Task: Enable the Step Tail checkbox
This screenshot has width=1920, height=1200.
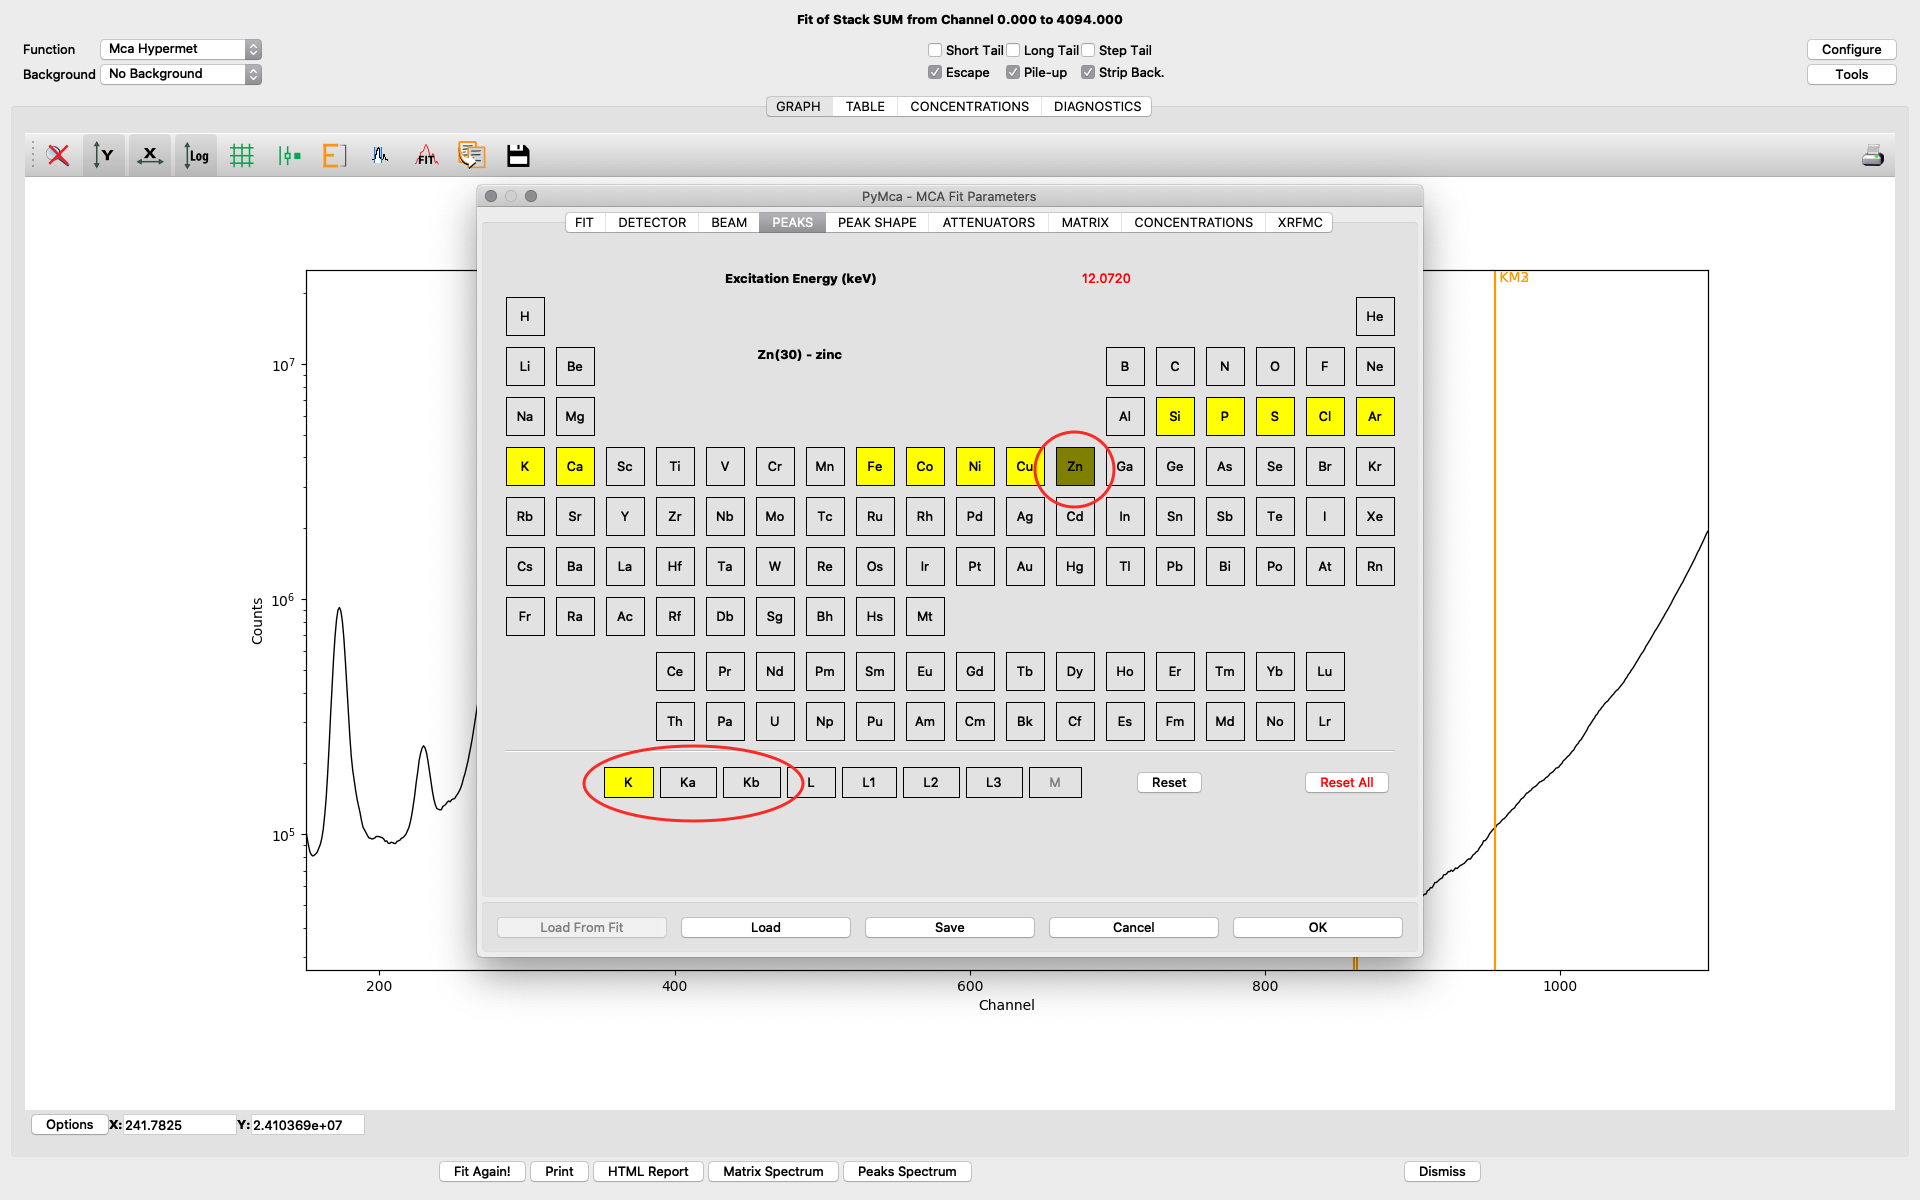Action: (1088, 50)
